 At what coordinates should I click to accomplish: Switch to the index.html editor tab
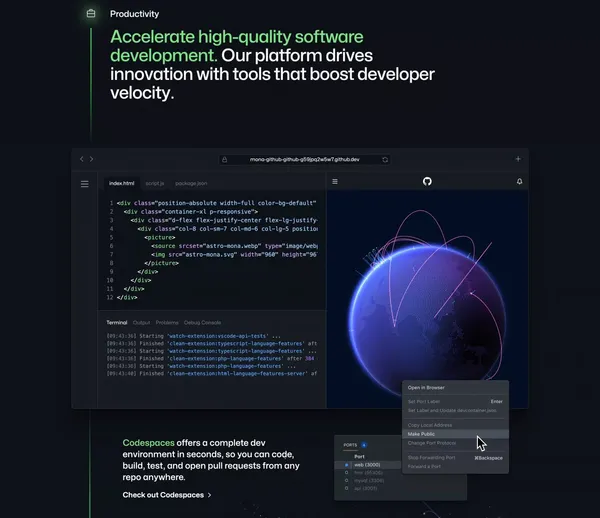[121, 183]
